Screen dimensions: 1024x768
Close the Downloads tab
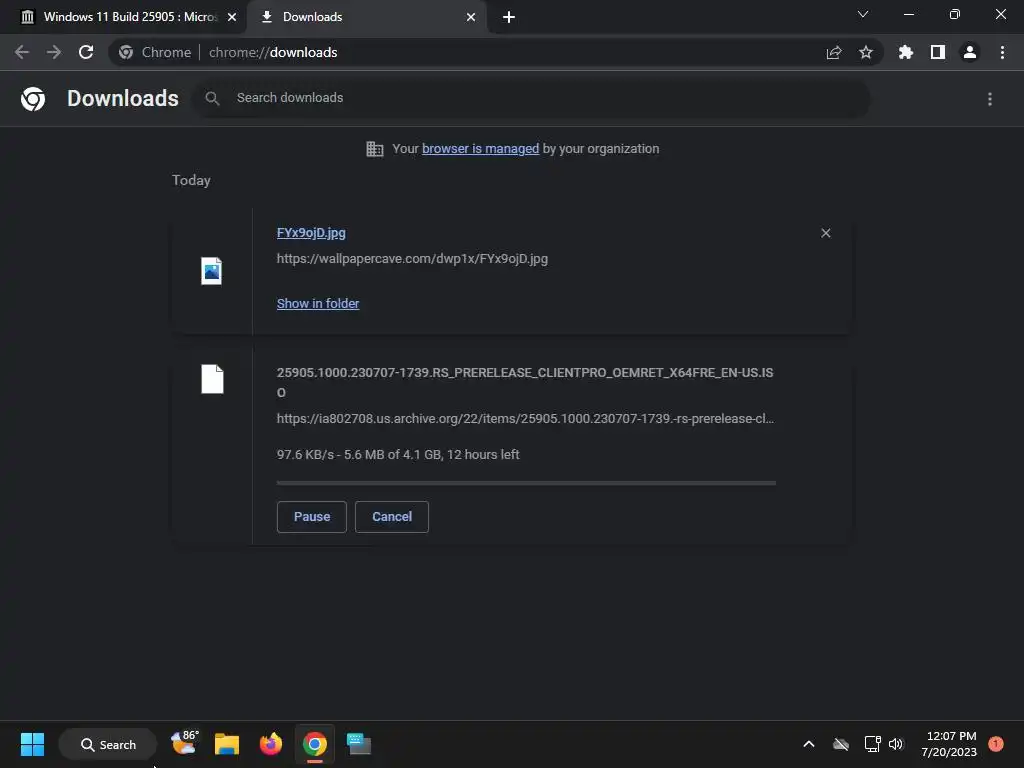(x=471, y=17)
